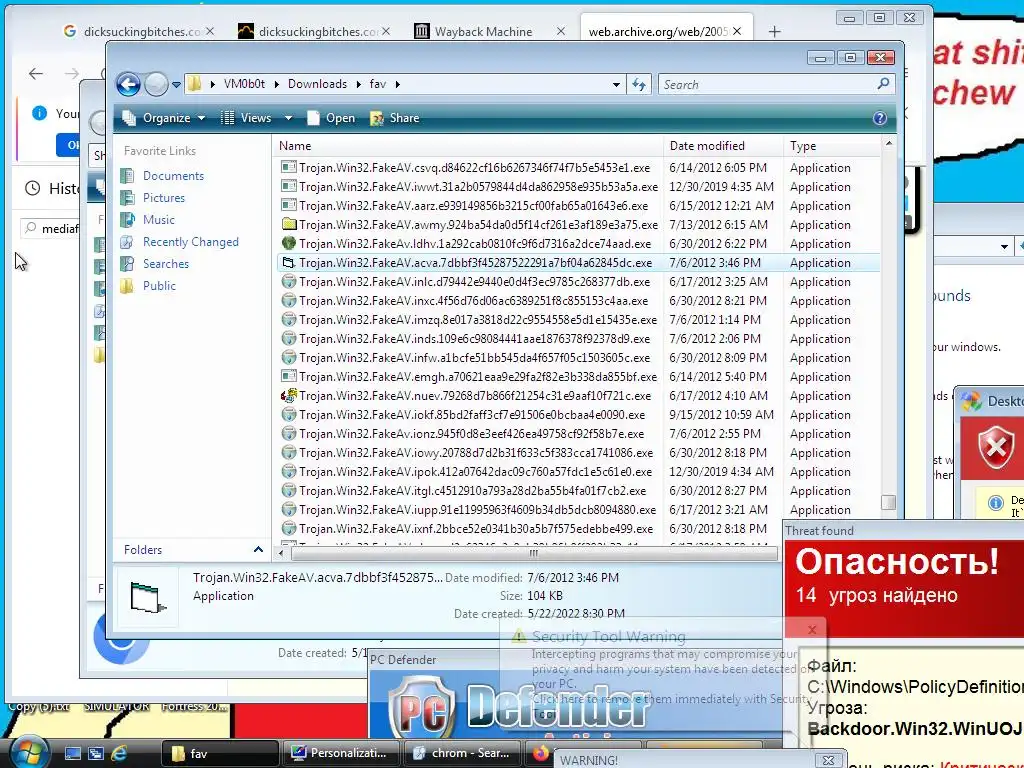Click the Explorer Back navigation arrow
The width and height of the screenshot is (1024, 768).
point(128,84)
